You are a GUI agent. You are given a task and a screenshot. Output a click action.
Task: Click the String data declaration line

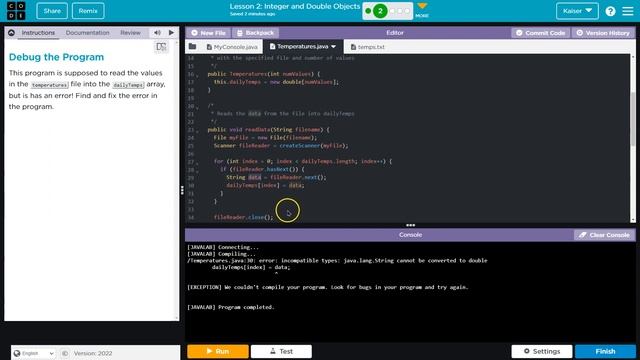pos(276,177)
